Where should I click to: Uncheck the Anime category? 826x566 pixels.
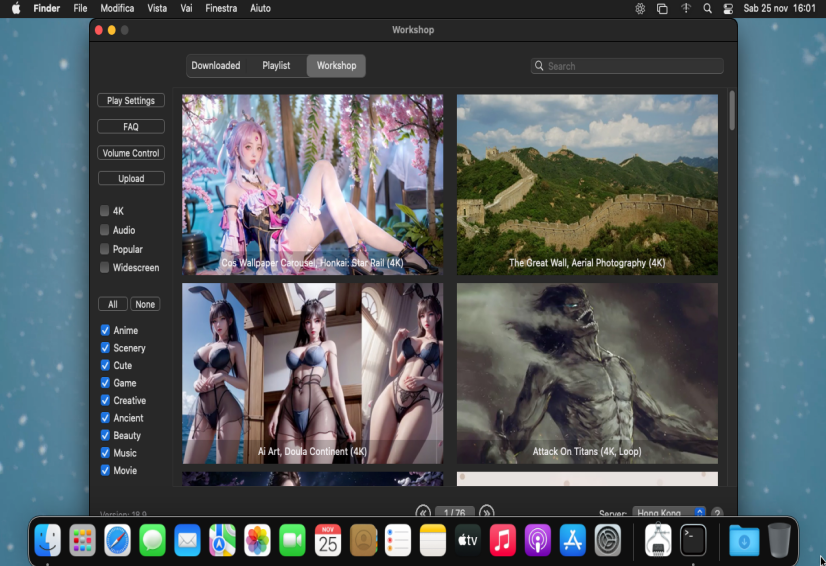[x=105, y=330]
